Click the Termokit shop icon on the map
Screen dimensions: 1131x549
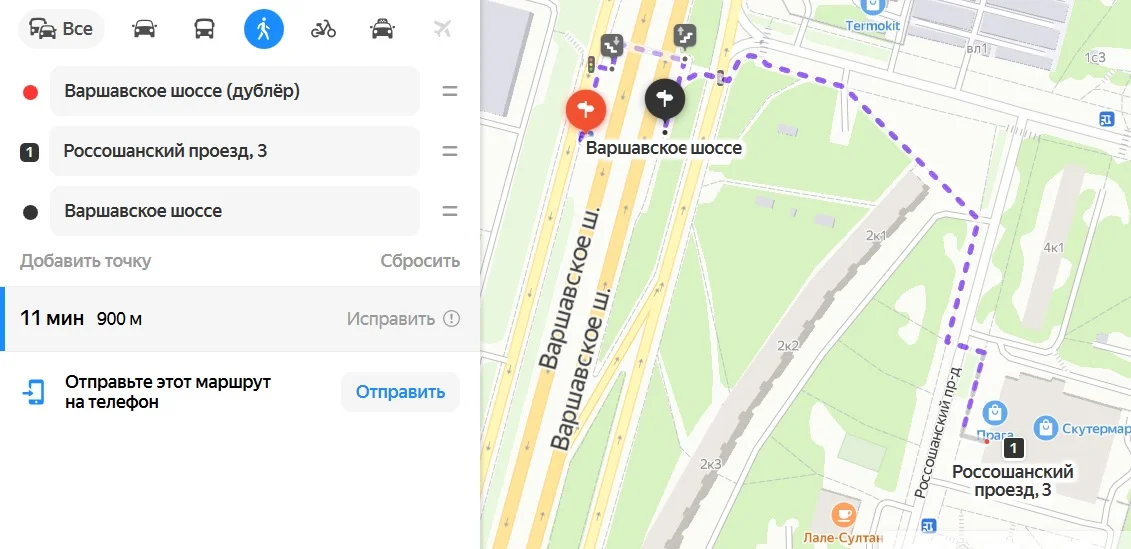[872, 6]
